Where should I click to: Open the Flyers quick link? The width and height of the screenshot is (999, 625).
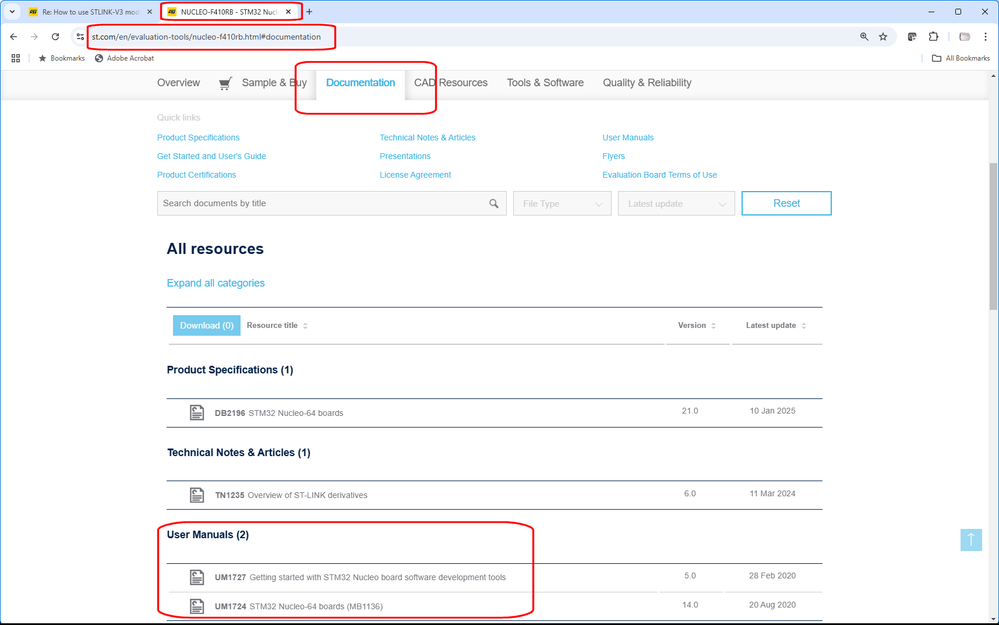pos(614,156)
